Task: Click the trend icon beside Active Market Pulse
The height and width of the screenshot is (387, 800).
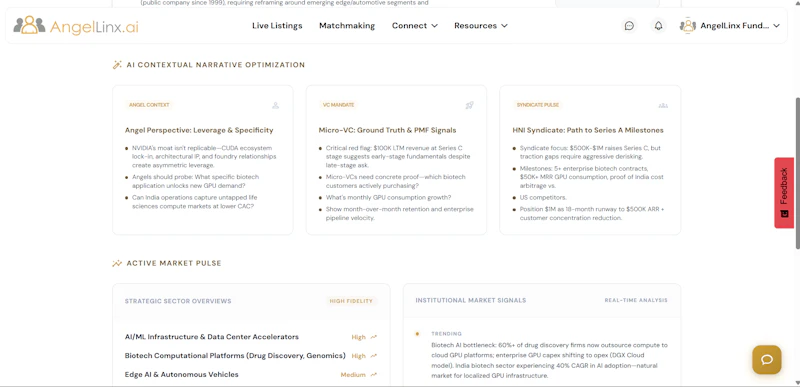Action: pyautogui.click(x=117, y=263)
